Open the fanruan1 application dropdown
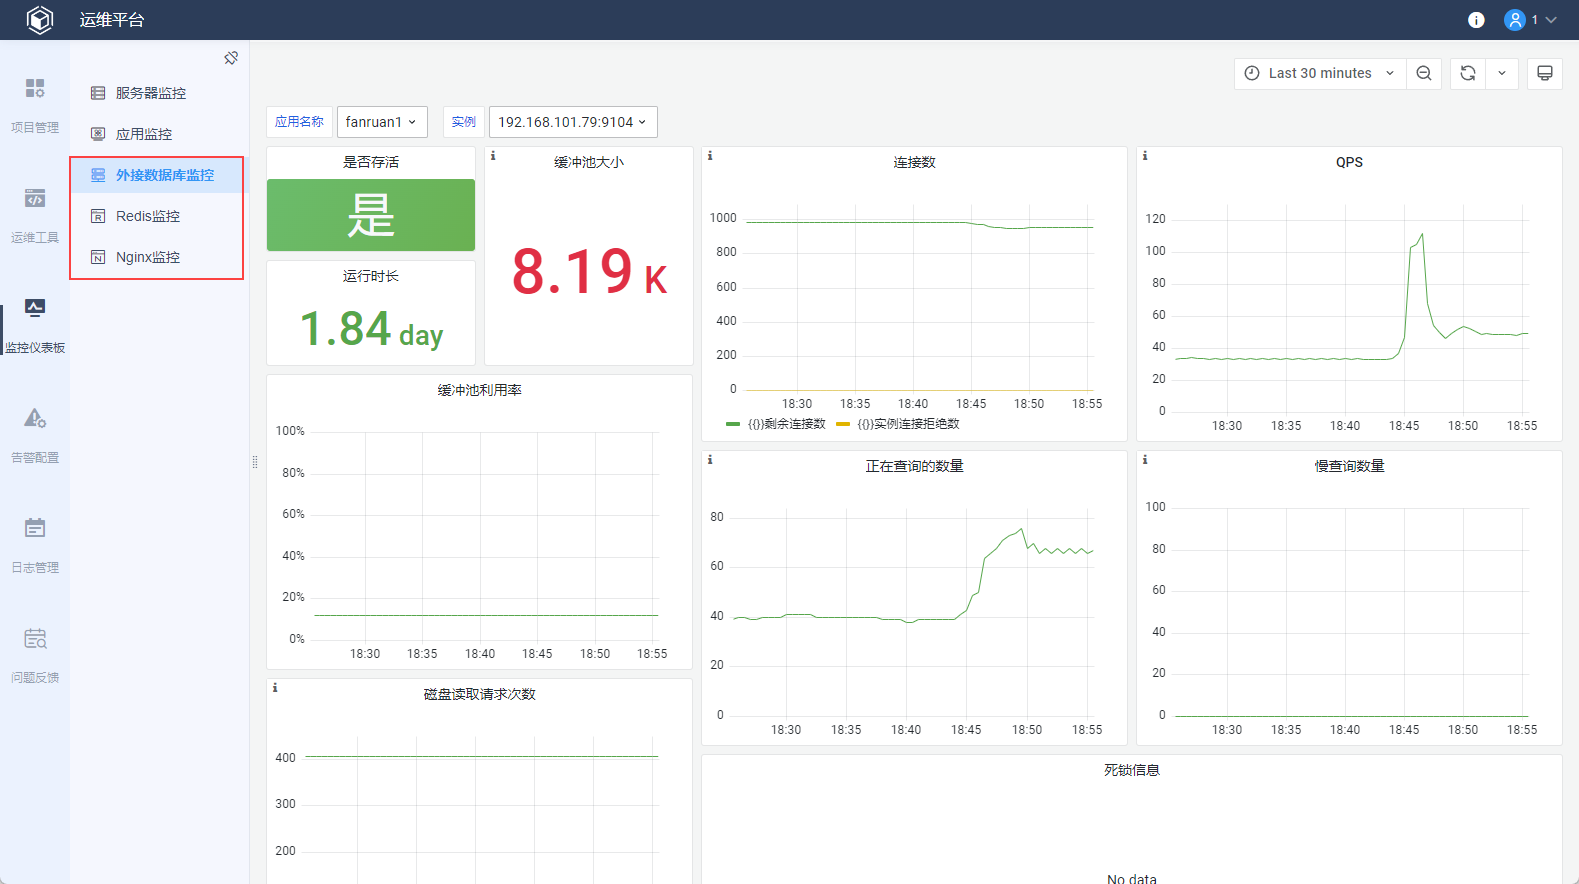 382,122
